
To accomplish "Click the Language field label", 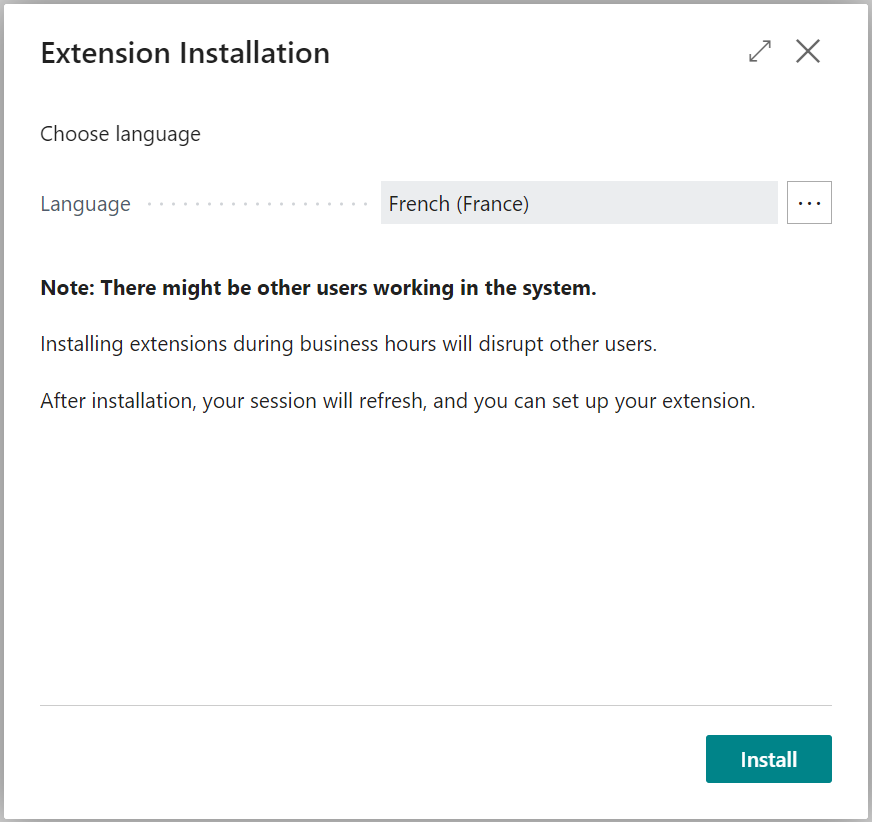I will [86, 204].
